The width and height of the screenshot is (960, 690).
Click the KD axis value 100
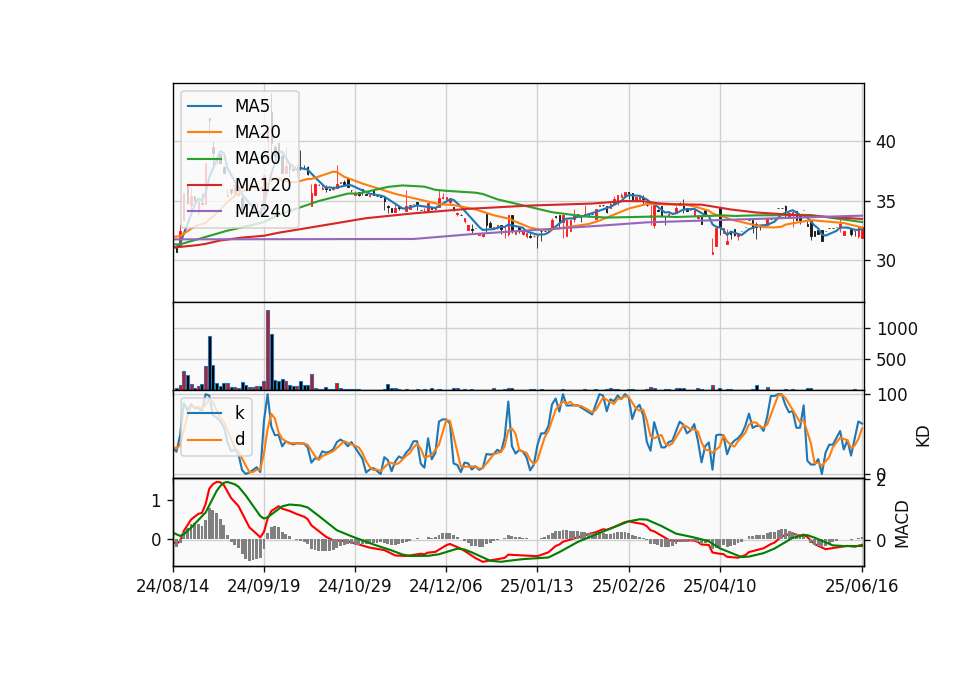892,395
